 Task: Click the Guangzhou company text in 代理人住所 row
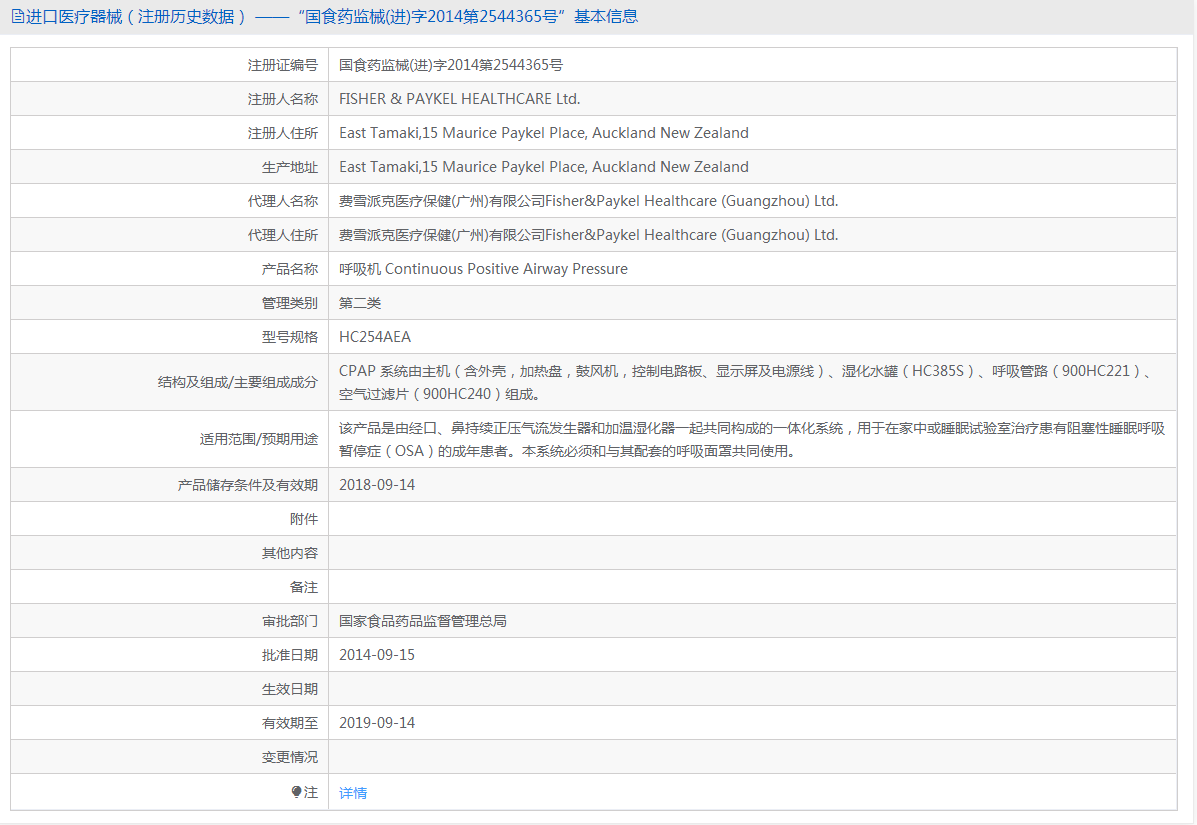pyautogui.click(x=589, y=235)
